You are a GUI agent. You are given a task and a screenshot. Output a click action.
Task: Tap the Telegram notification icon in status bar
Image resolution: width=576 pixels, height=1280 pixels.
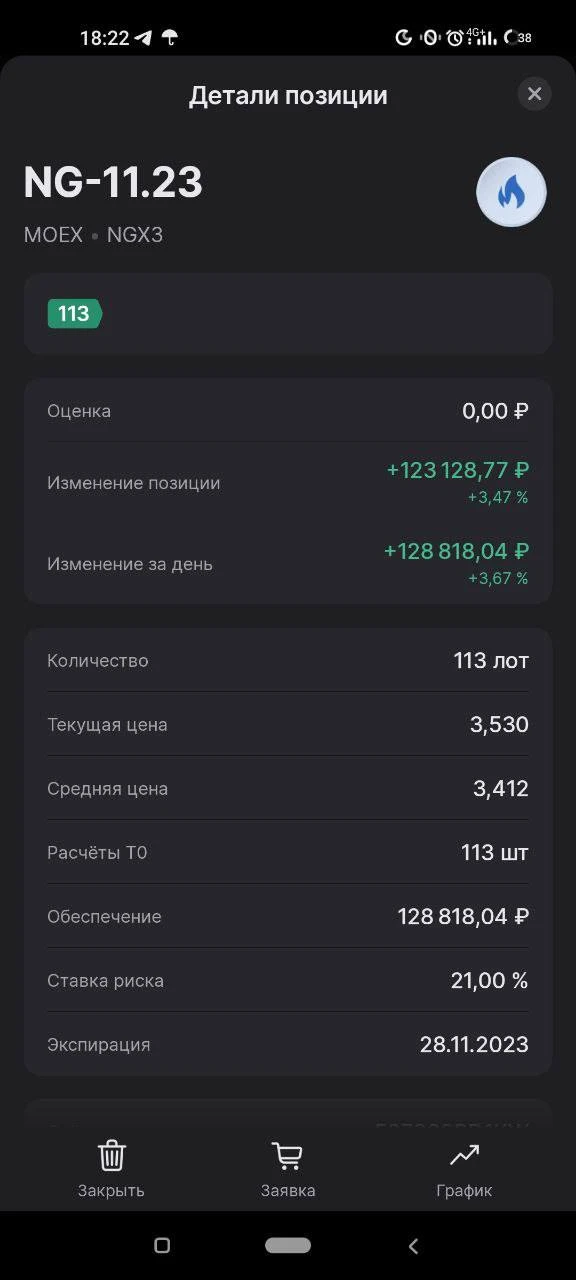(144, 38)
